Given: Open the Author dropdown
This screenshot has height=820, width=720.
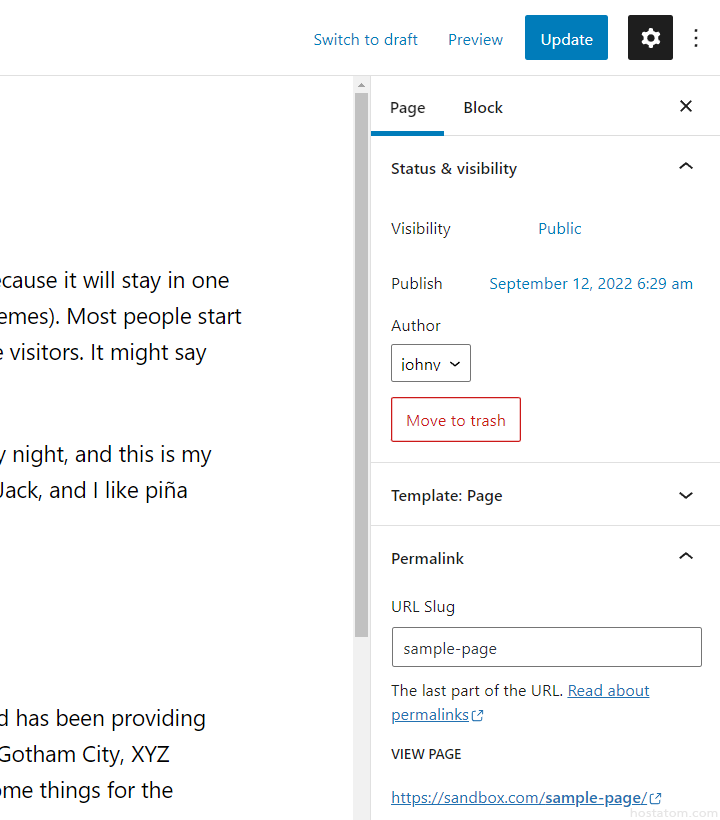Looking at the screenshot, I should coord(431,364).
